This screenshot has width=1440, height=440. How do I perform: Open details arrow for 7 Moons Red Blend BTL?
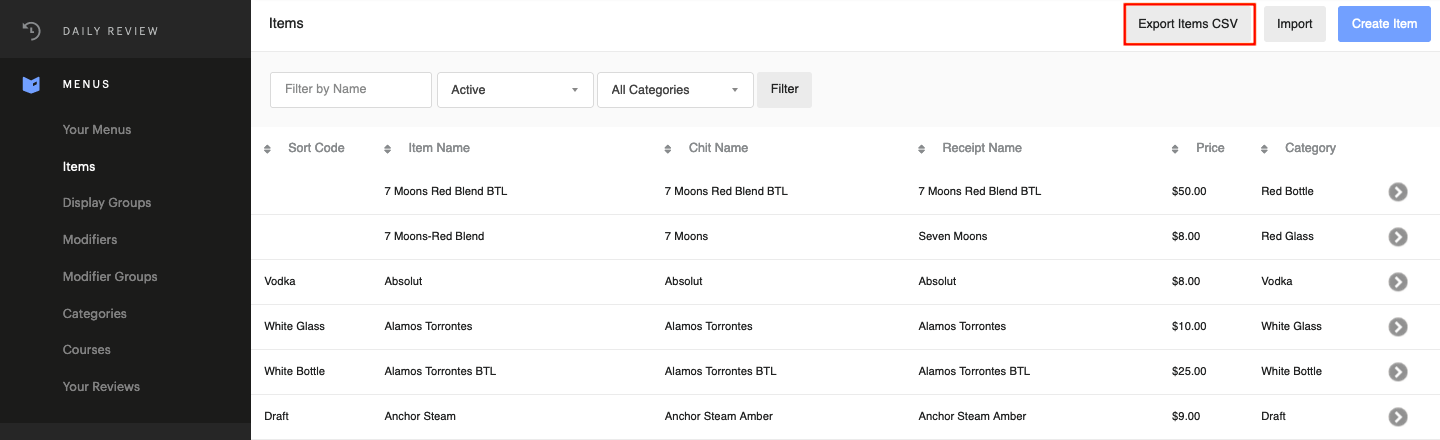(x=1397, y=192)
